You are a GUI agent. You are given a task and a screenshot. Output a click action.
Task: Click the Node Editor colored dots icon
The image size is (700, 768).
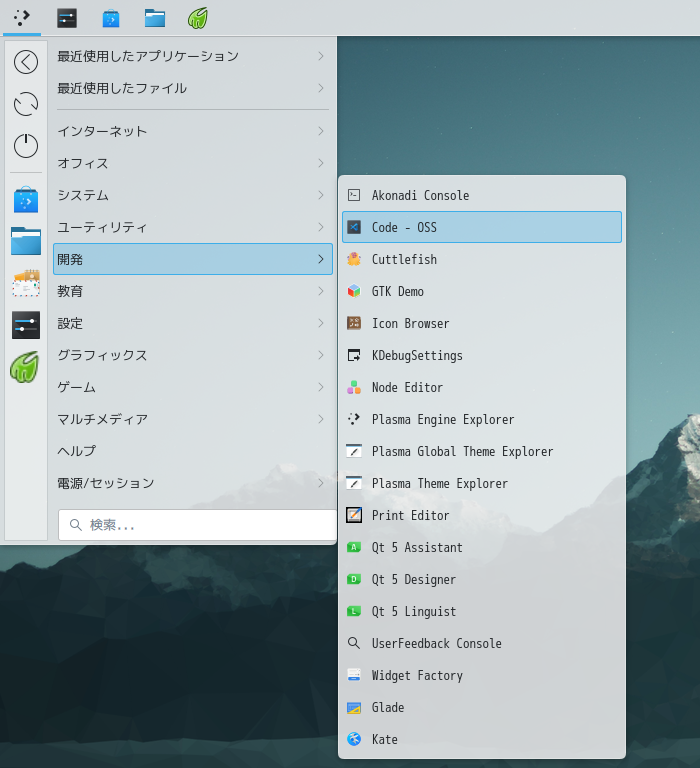click(354, 387)
